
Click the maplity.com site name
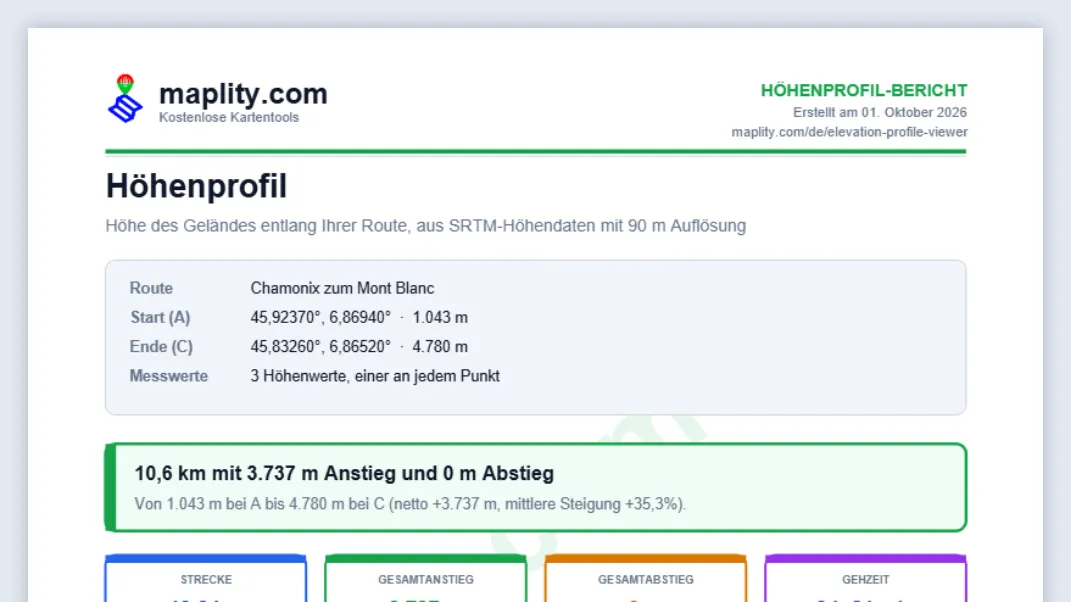243,94
